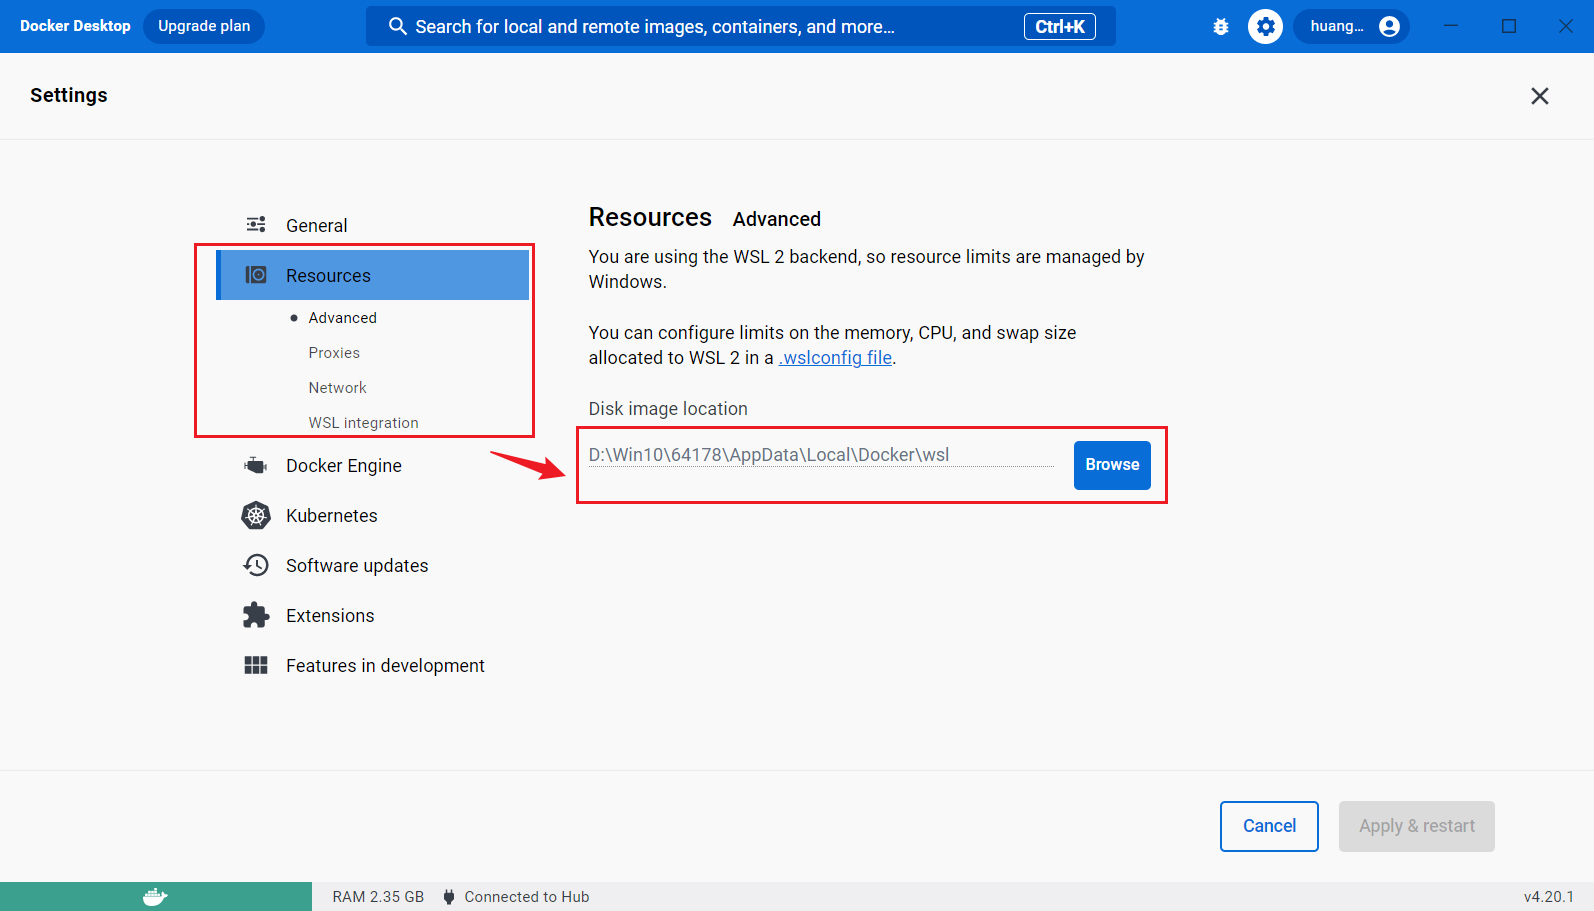Minimize the Docker Desktop window
The image size is (1594, 911).
tap(1451, 26)
